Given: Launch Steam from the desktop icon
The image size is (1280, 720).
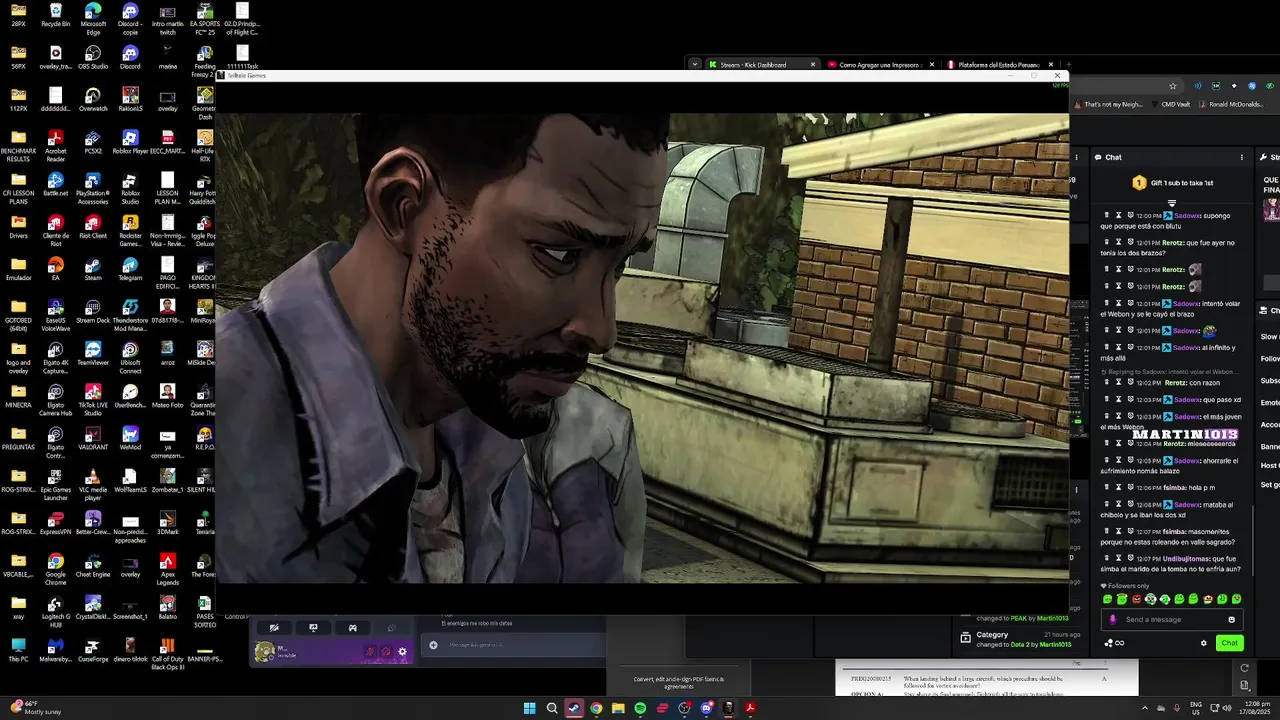Looking at the screenshot, I should (93, 268).
